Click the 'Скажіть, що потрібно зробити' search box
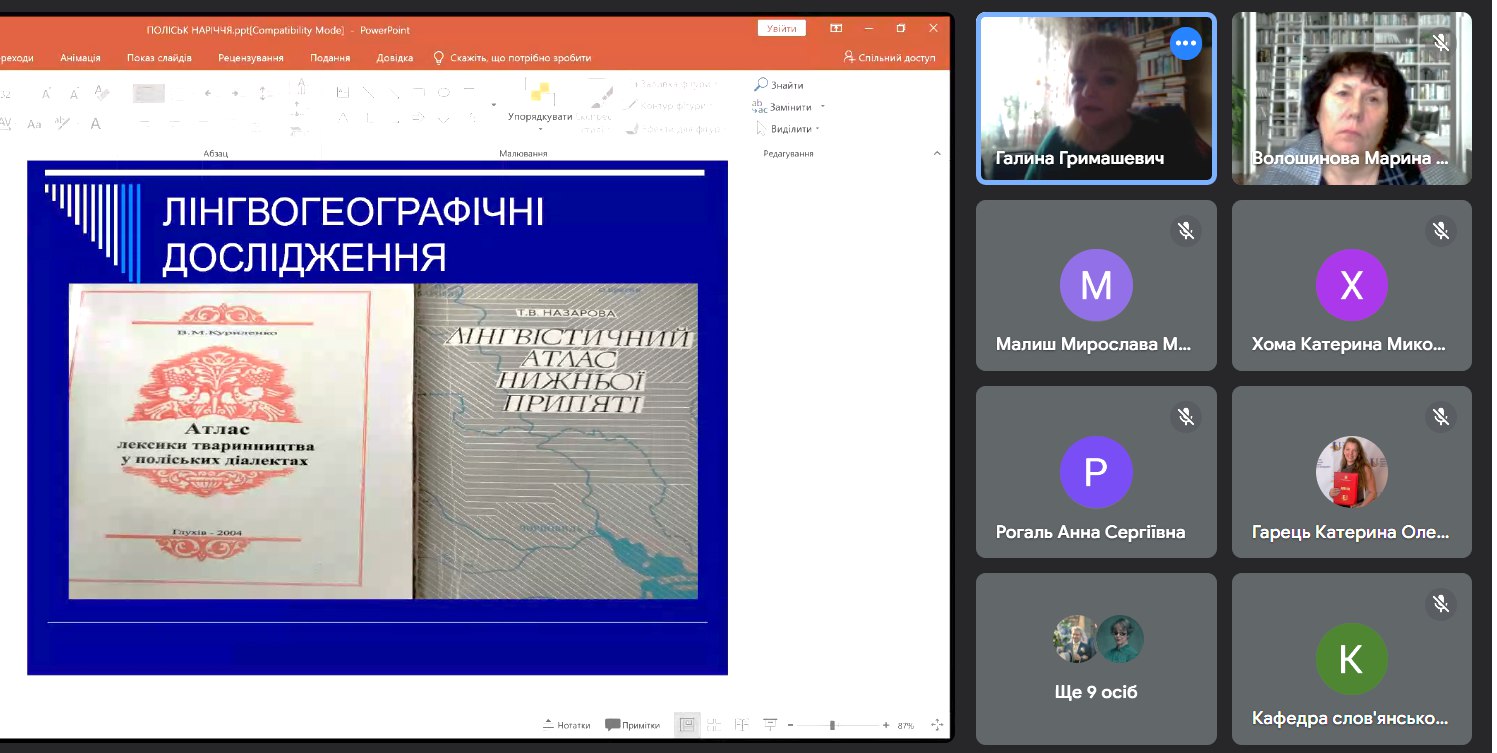This screenshot has width=1497, height=753. (512, 58)
